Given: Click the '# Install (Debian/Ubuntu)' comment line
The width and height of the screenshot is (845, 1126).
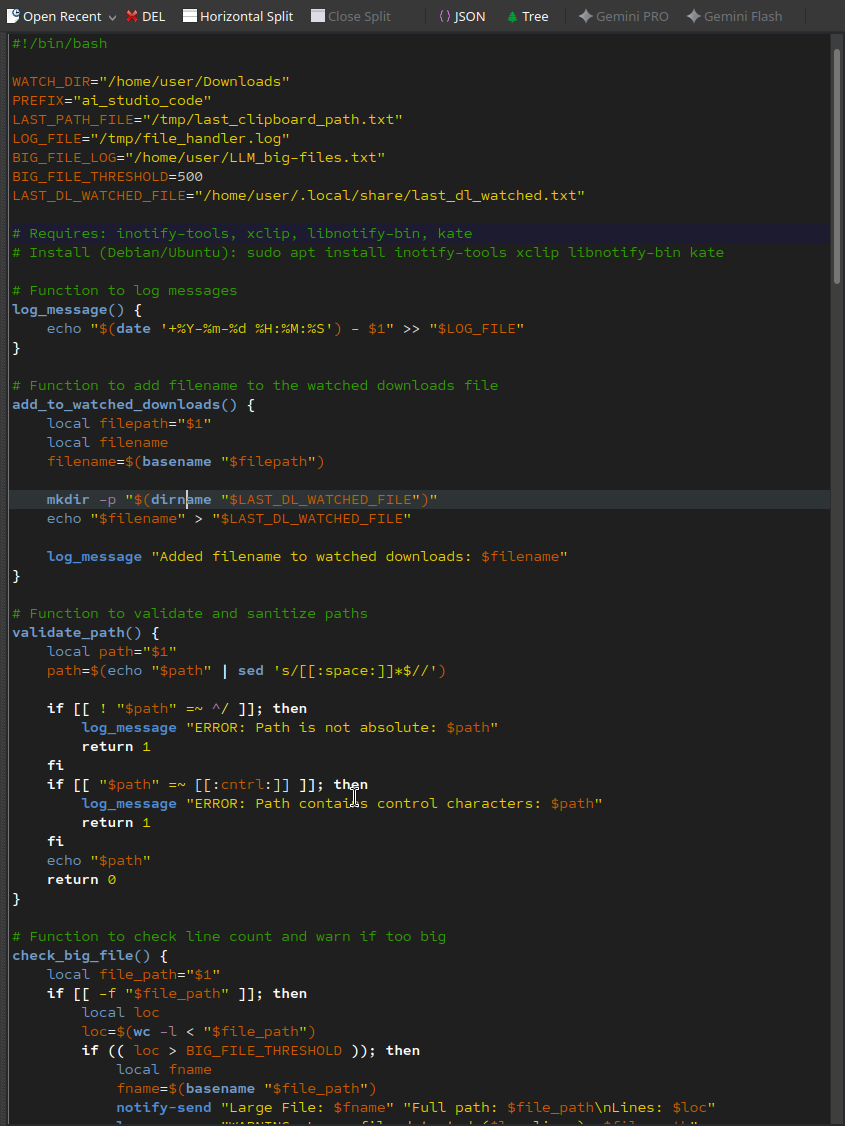Looking at the screenshot, I should (x=368, y=253).
